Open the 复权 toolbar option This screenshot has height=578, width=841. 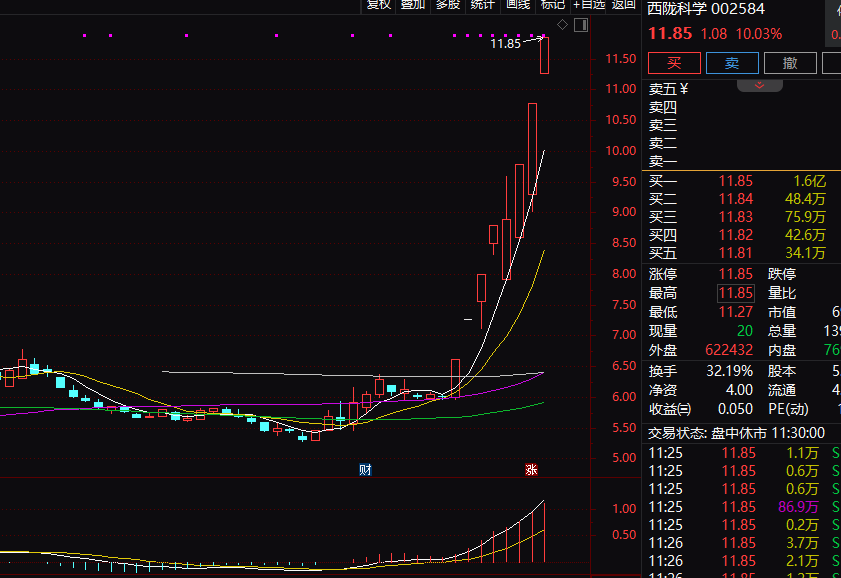pos(378,5)
